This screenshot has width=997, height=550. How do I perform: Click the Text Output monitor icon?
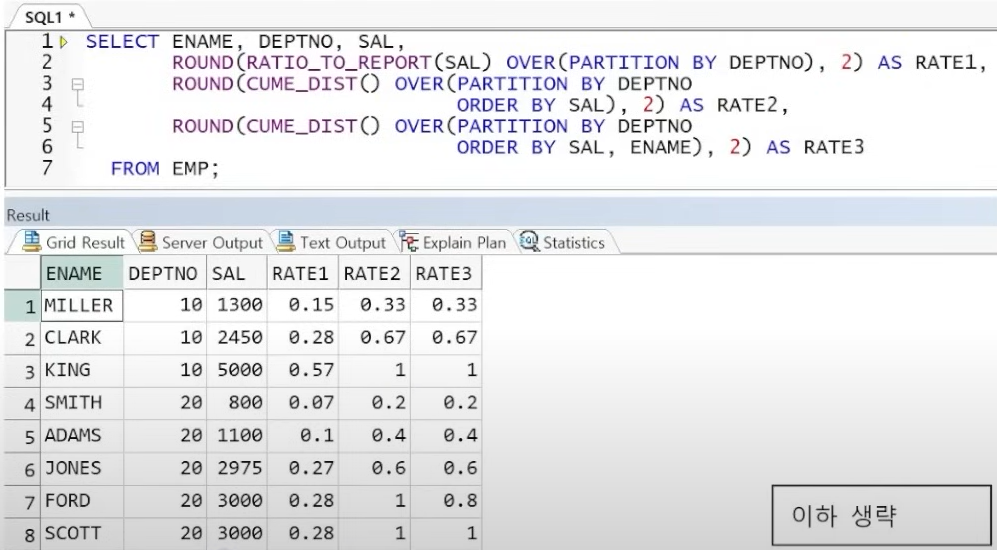pos(286,242)
